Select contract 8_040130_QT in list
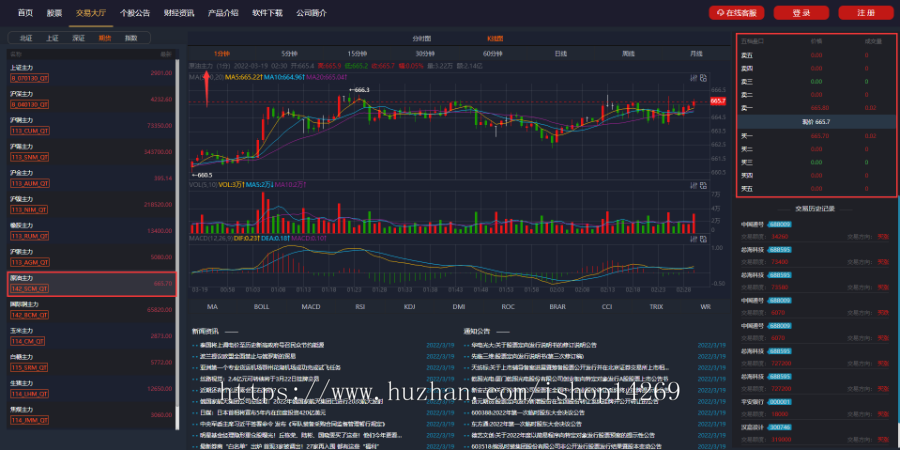Screen dimensions: 900x450 coord(29,104)
